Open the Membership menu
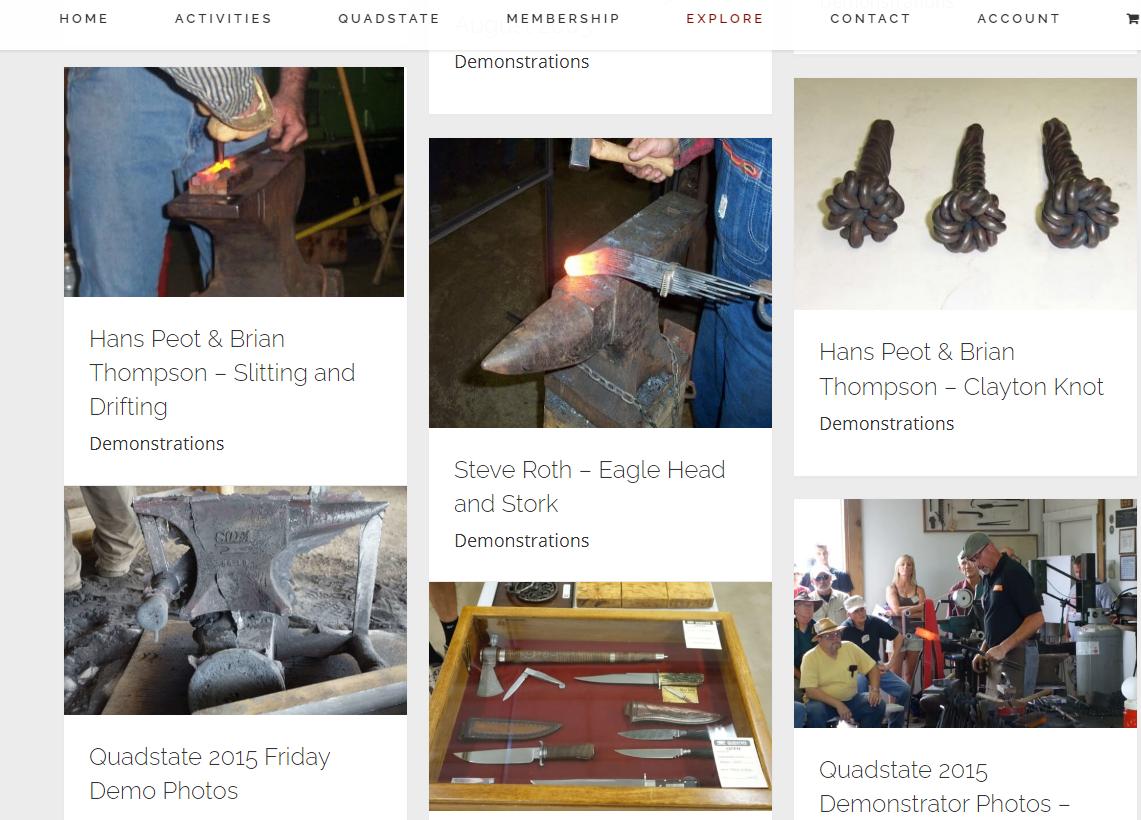The height and width of the screenshot is (820, 1141). click(563, 19)
